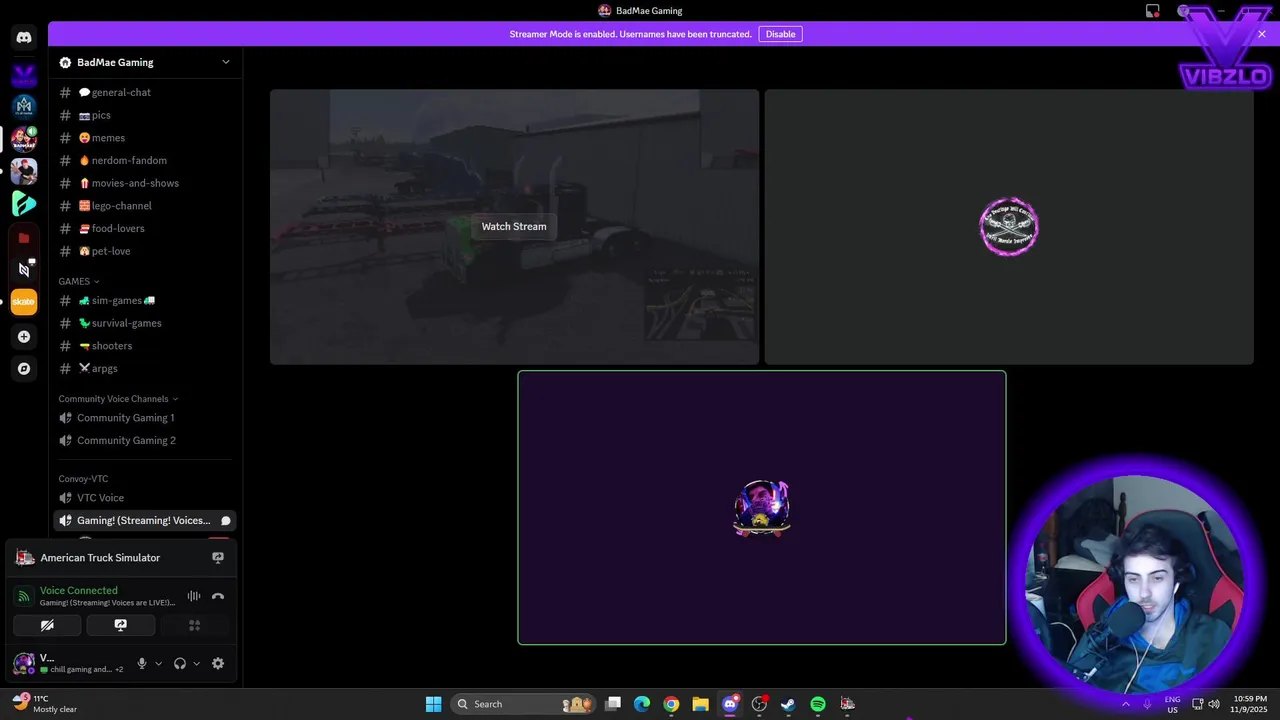
Task: Open the general-chat channel
Action: coord(144,92)
